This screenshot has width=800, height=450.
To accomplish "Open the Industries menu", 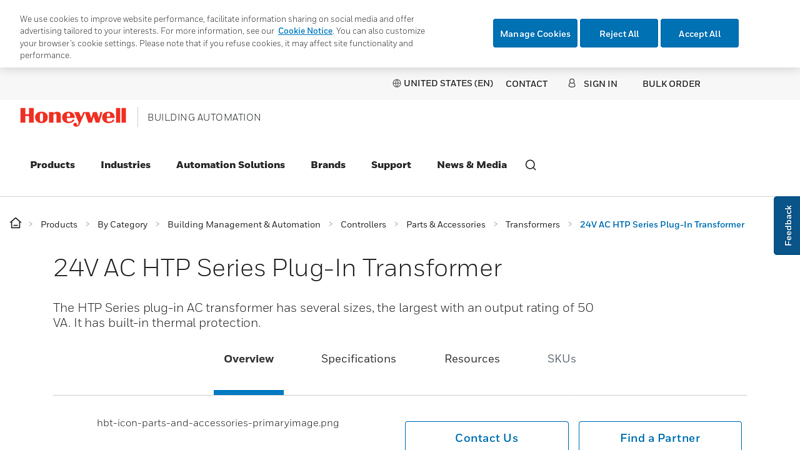I will (x=126, y=165).
